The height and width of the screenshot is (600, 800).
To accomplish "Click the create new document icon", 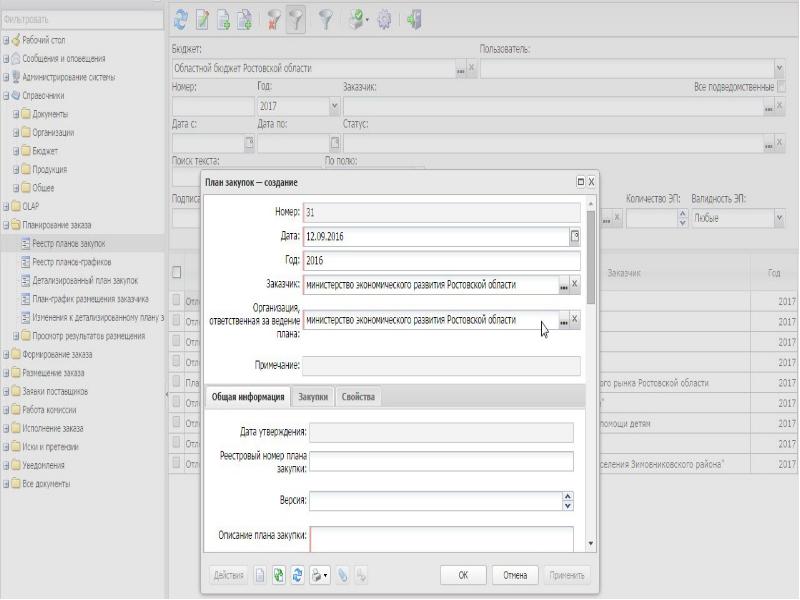I will point(223,20).
